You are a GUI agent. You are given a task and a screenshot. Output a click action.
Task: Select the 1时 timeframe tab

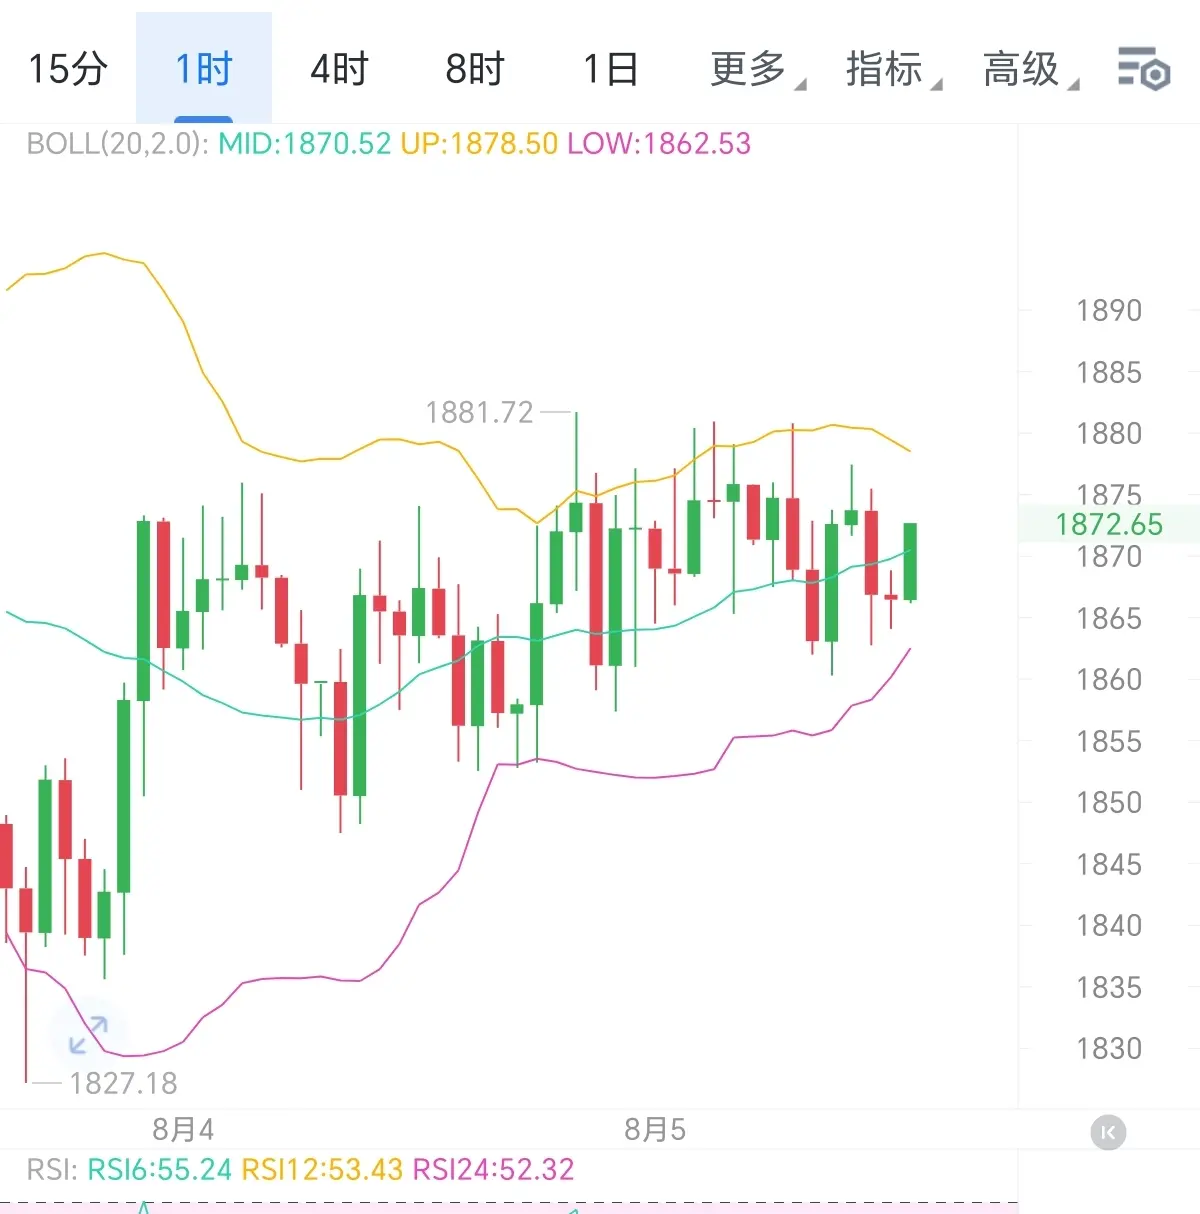point(204,68)
